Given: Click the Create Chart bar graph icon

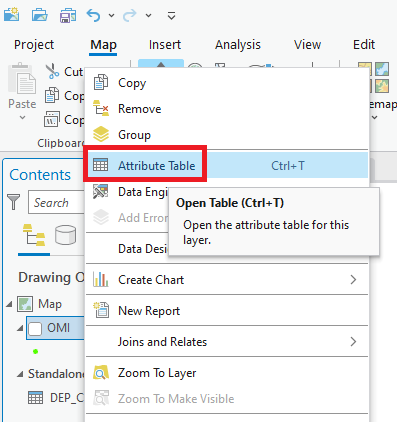Looking at the screenshot, I should [101, 279].
